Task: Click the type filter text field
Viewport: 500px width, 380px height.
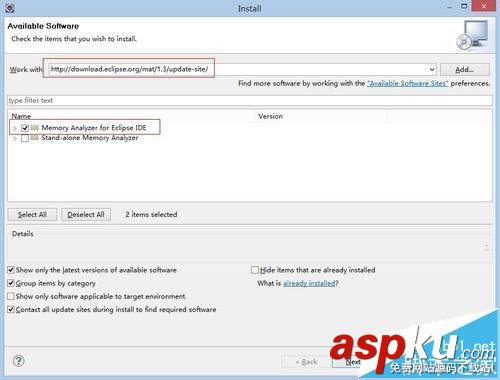Action: tap(250, 100)
